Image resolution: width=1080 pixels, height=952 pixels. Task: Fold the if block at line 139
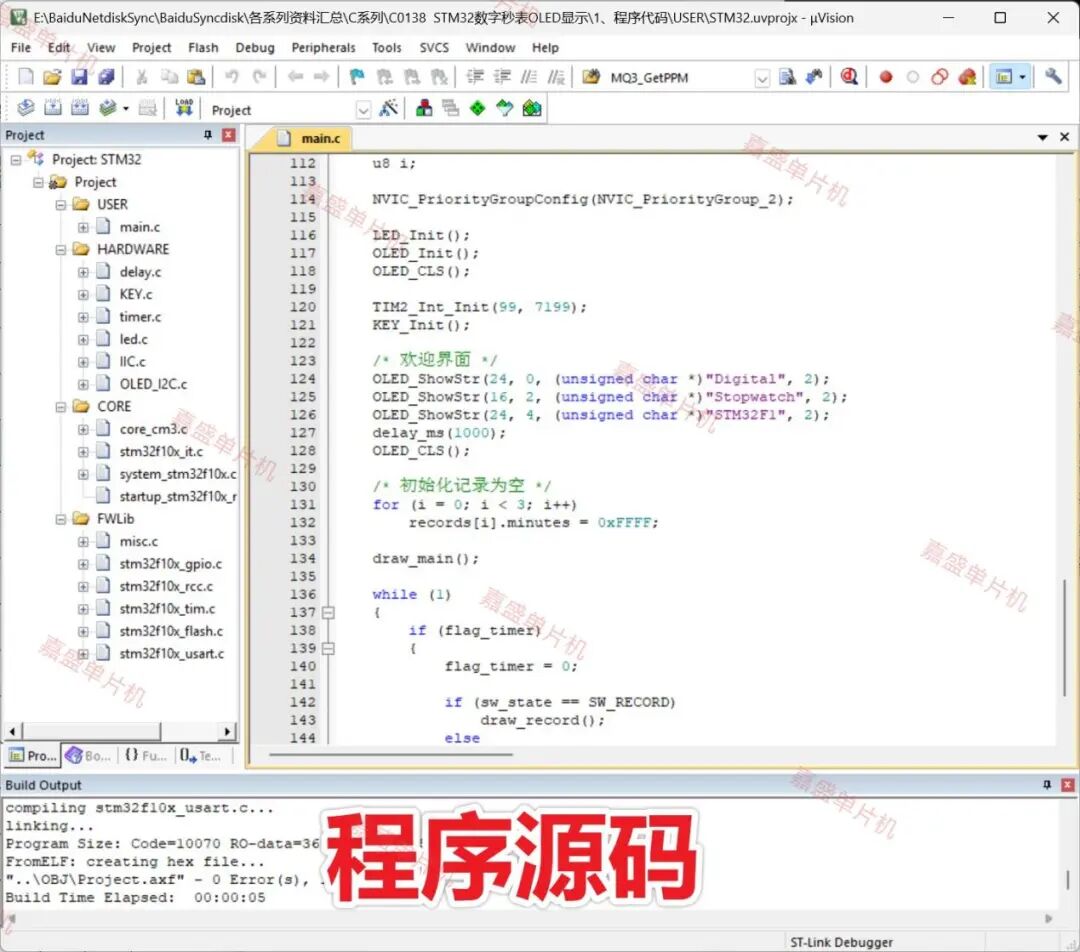tap(329, 648)
